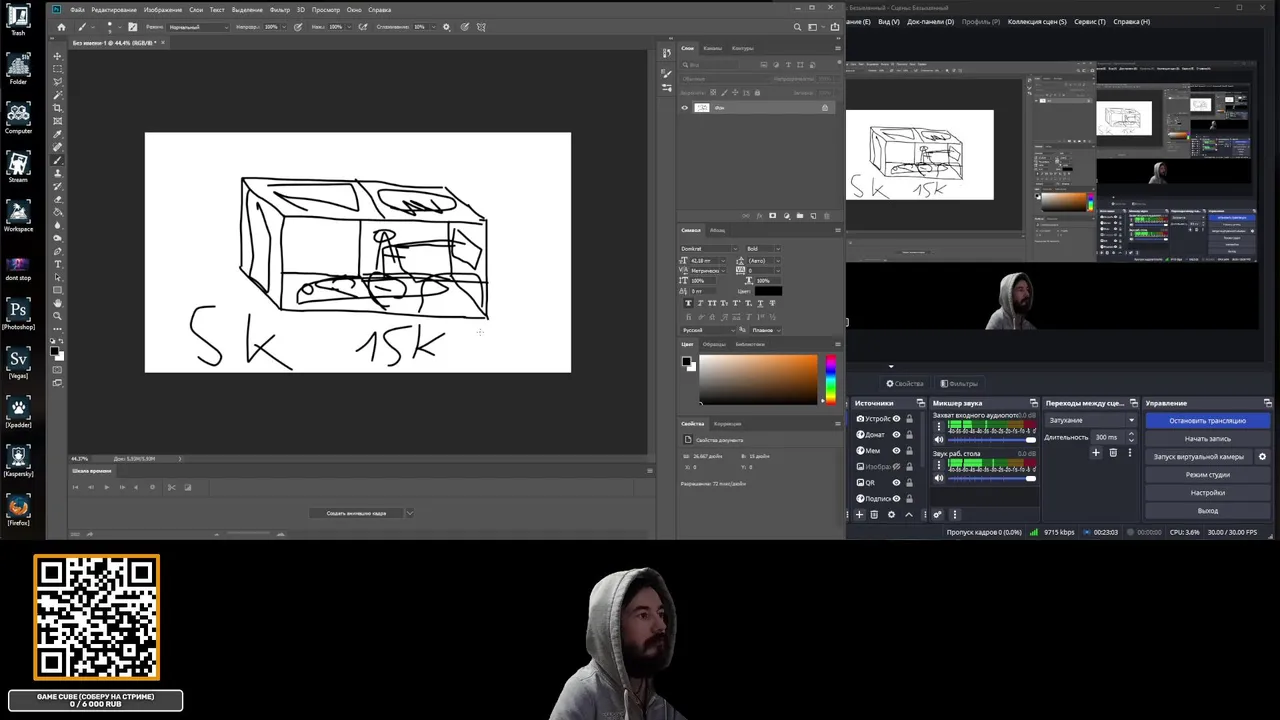Viewport: 1280px width, 720px height.
Task: Select the Zoom tool in Photoshop toolbar
Action: point(57,316)
